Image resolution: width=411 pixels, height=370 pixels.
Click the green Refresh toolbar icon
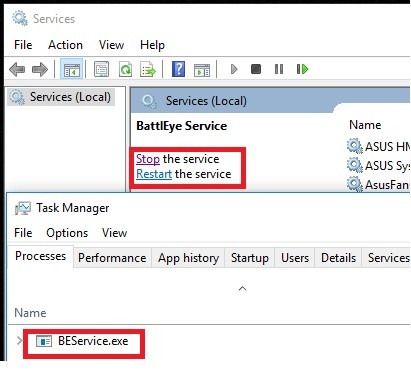coord(125,69)
